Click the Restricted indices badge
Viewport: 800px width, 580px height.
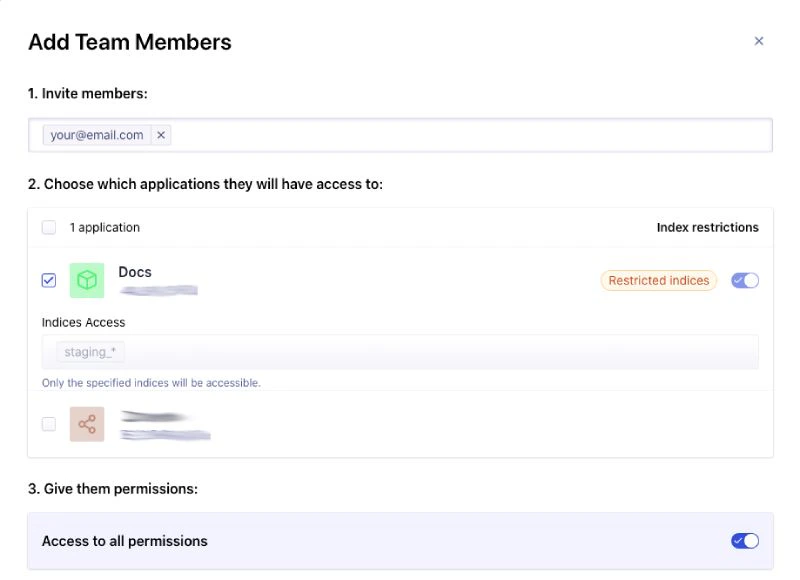point(658,280)
